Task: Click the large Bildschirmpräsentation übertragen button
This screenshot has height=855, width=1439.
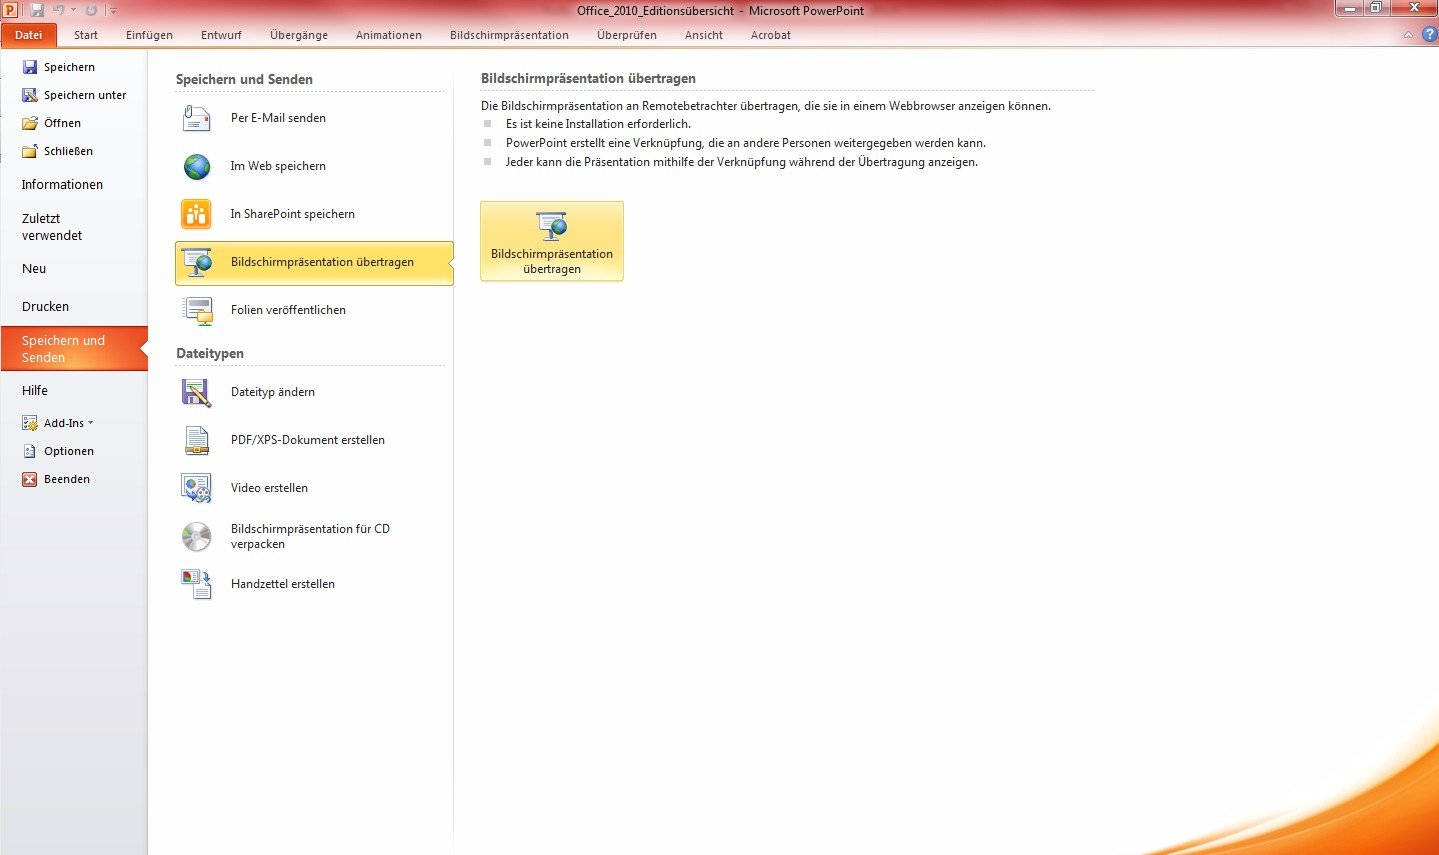Action: (552, 241)
